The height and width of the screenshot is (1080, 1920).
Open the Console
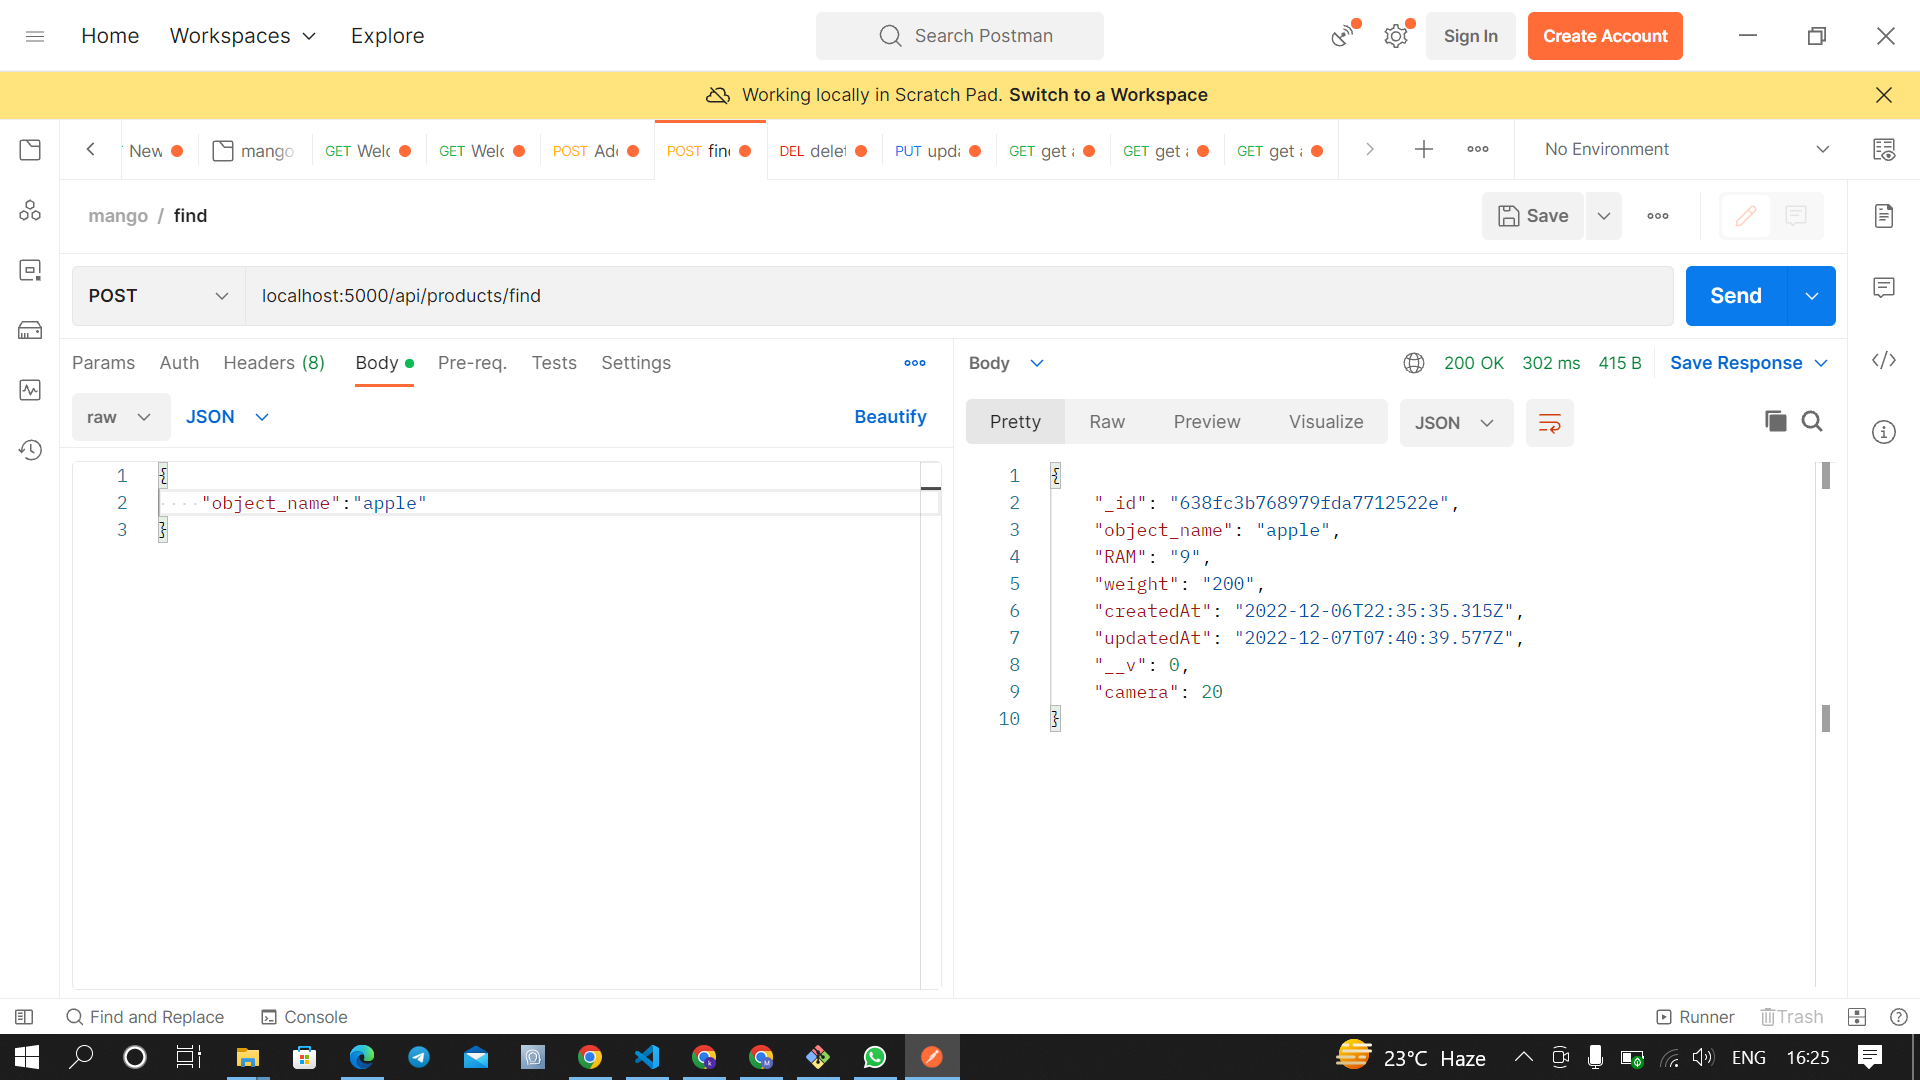304,1017
